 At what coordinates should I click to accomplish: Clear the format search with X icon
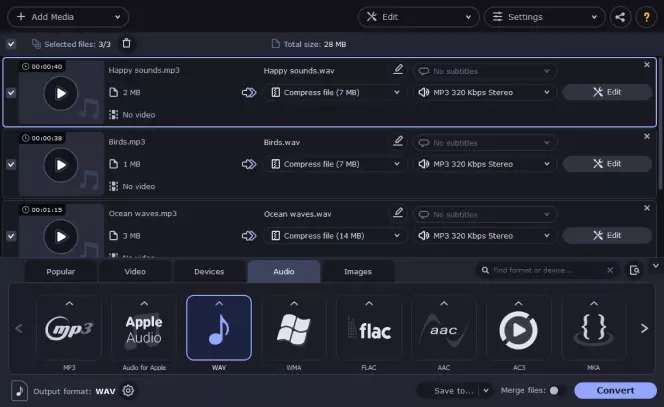tap(610, 270)
